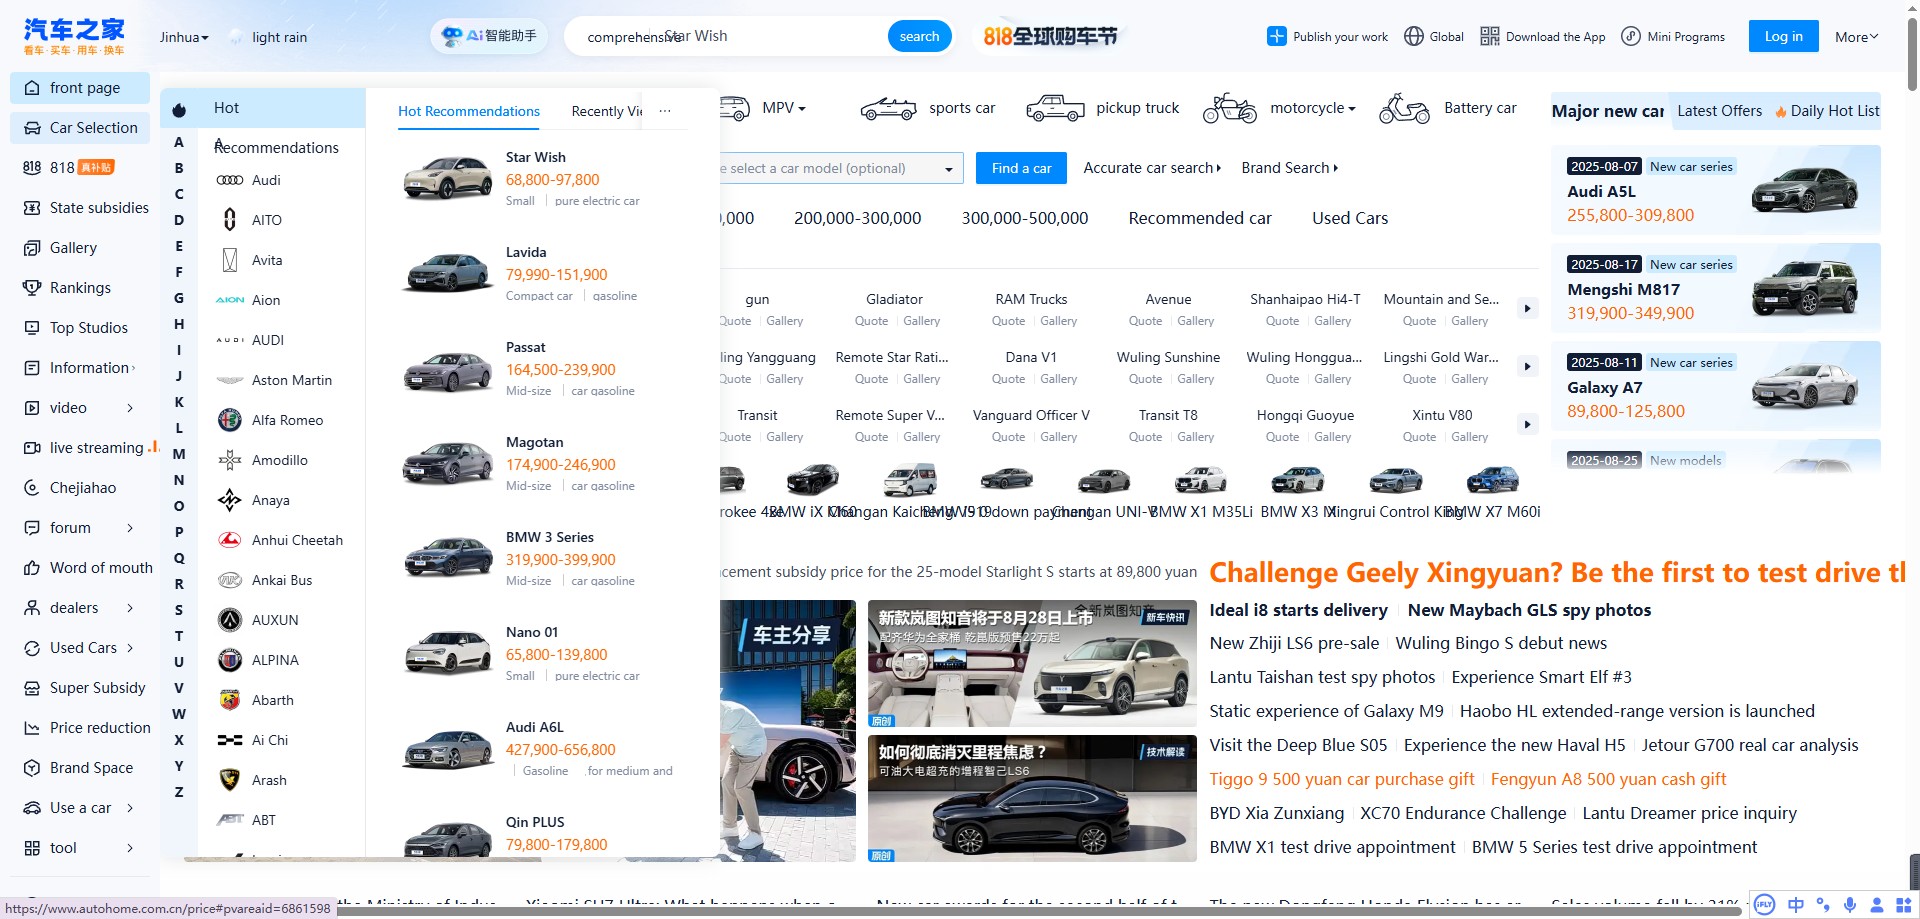Select the Audi brand logo
1920x919 pixels.
pyautogui.click(x=230, y=180)
